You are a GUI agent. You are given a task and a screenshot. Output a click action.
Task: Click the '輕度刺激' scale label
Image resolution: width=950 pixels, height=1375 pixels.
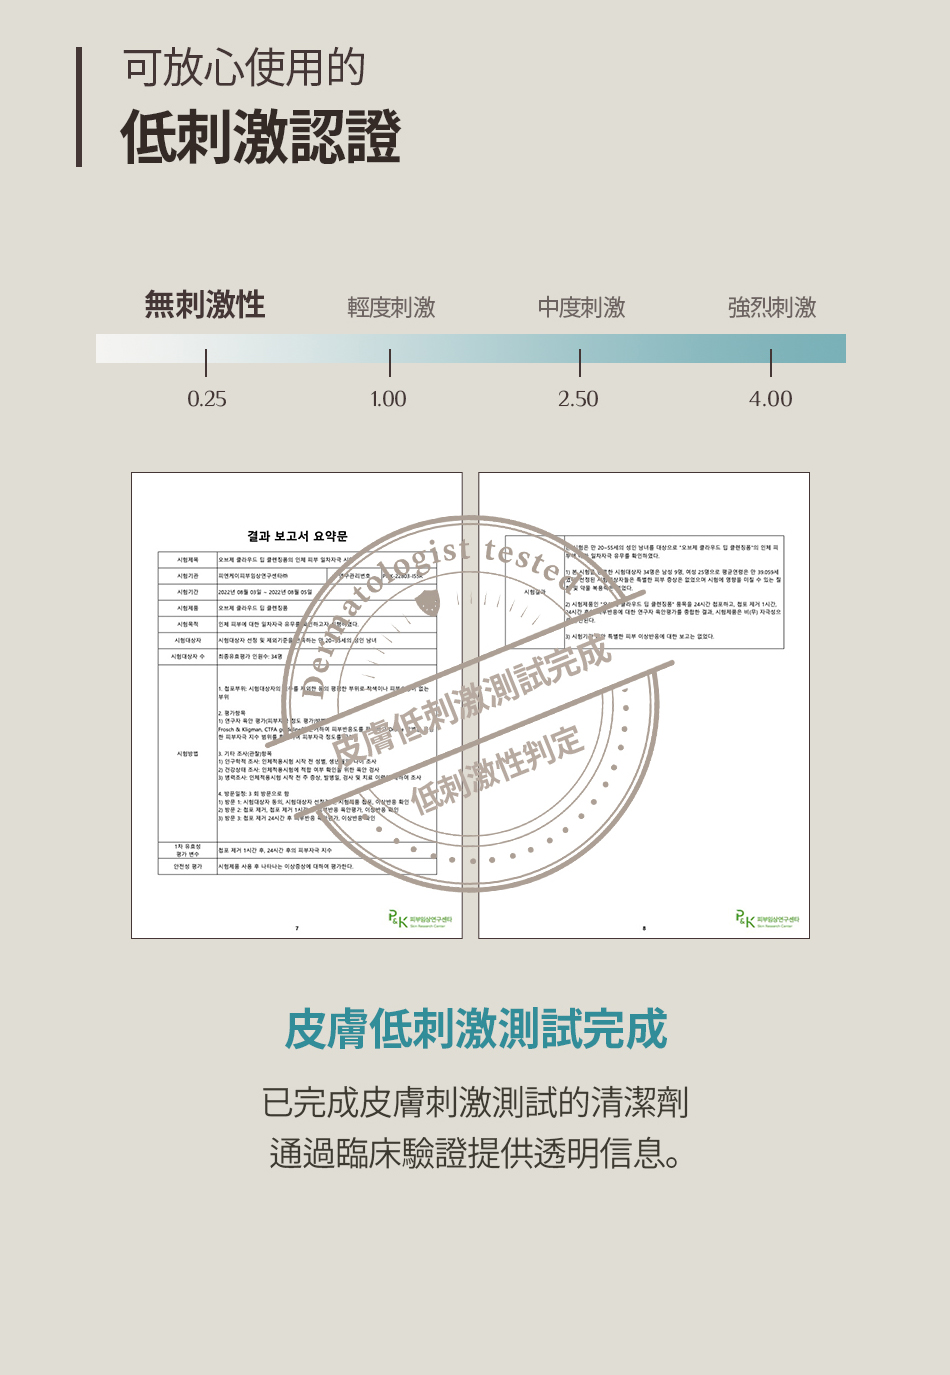click(391, 307)
